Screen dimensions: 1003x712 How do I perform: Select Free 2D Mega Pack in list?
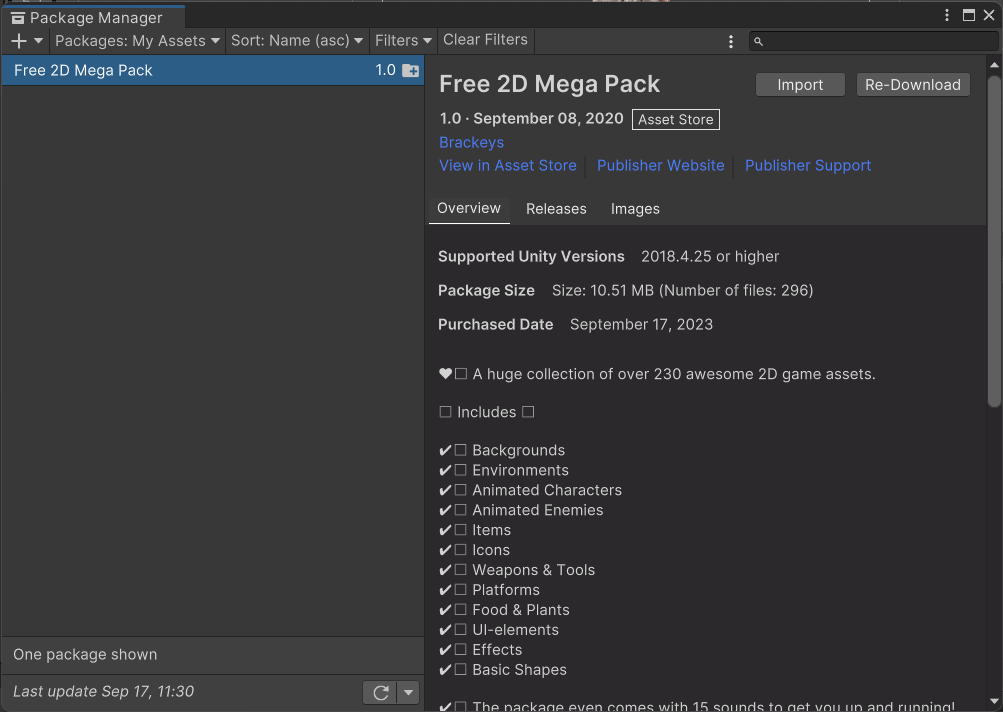pos(212,70)
